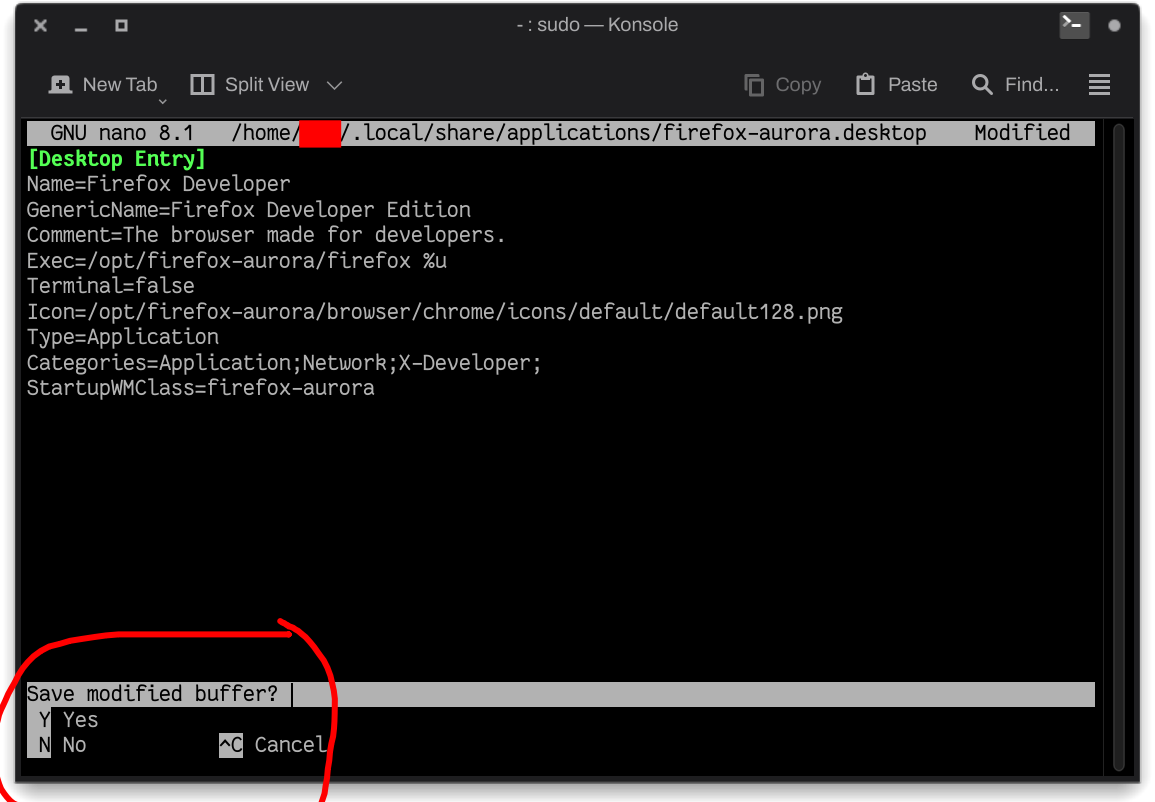Expand the New Tab dropdown arrow

click(x=163, y=102)
